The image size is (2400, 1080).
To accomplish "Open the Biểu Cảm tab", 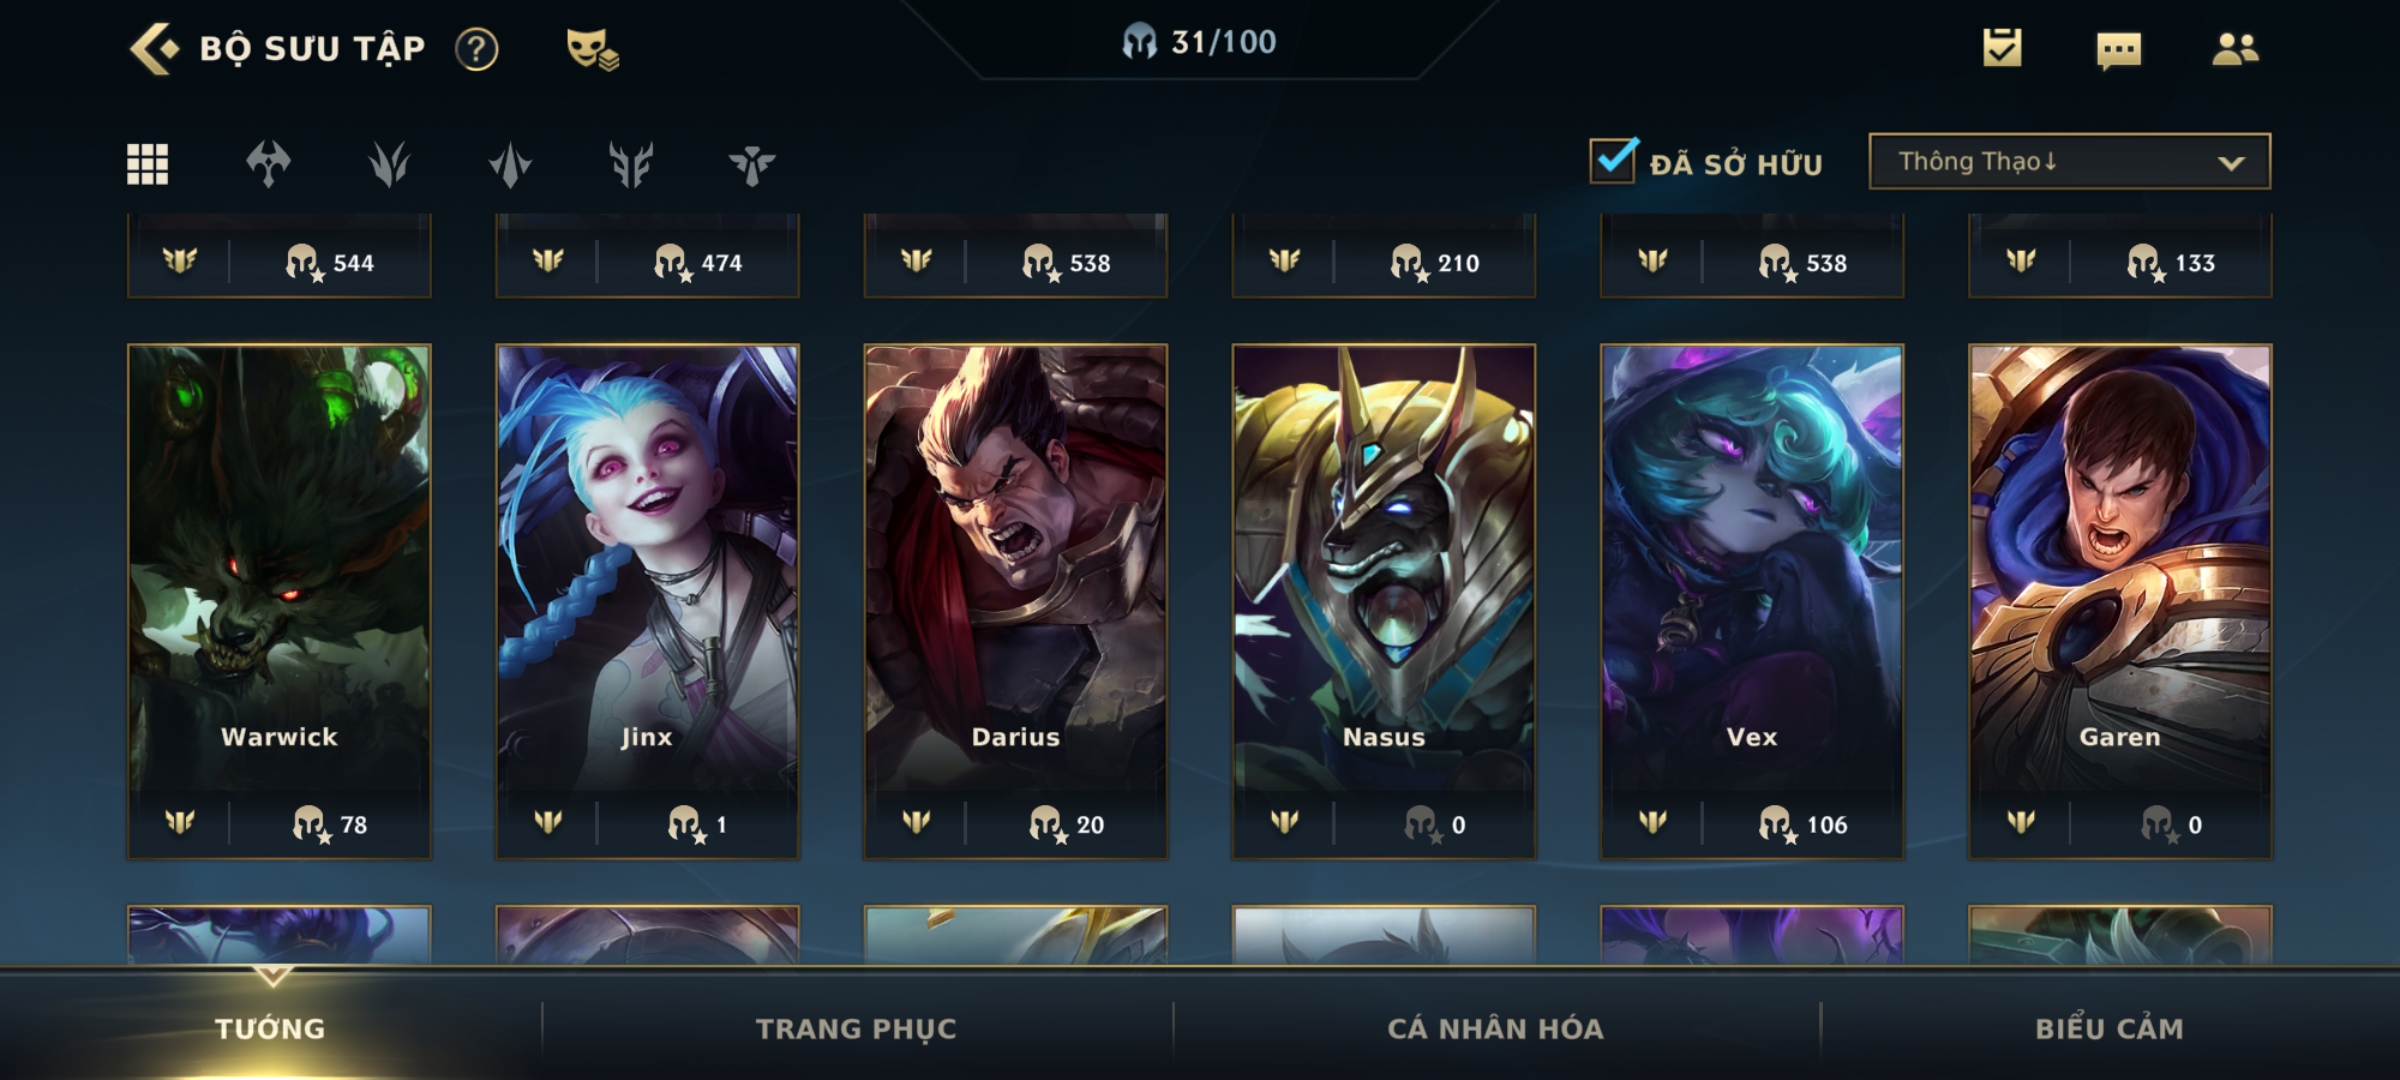I will click(x=2109, y=1028).
